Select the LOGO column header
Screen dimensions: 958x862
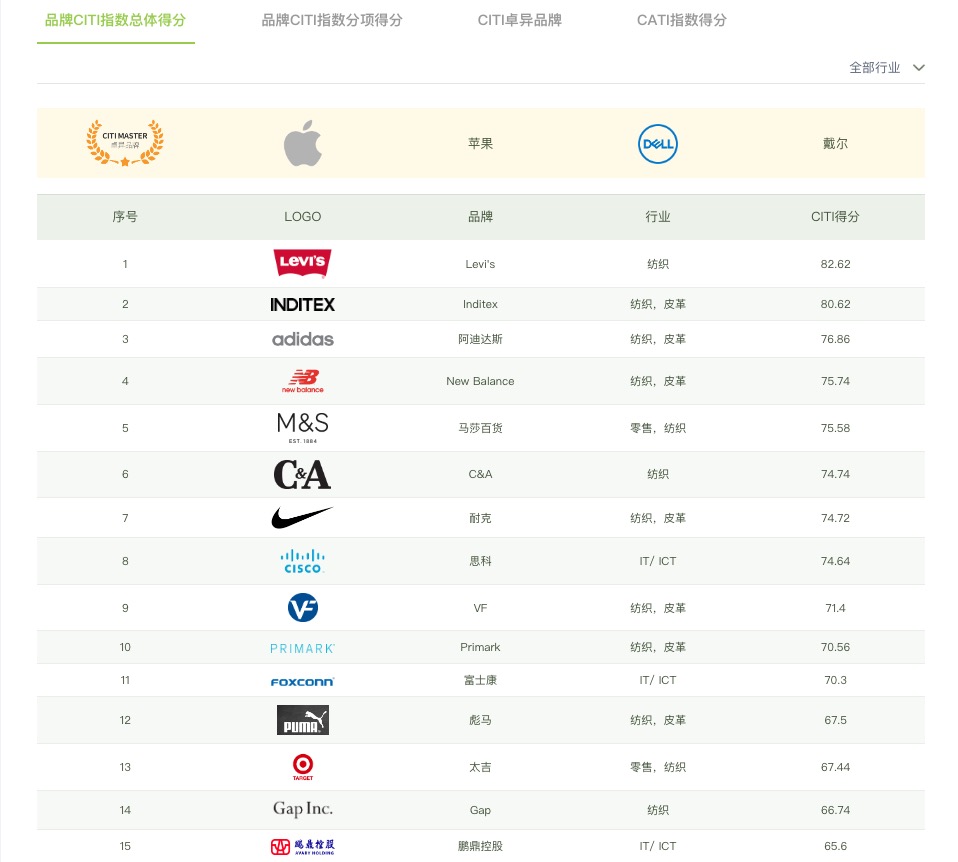click(x=302, y=217)
